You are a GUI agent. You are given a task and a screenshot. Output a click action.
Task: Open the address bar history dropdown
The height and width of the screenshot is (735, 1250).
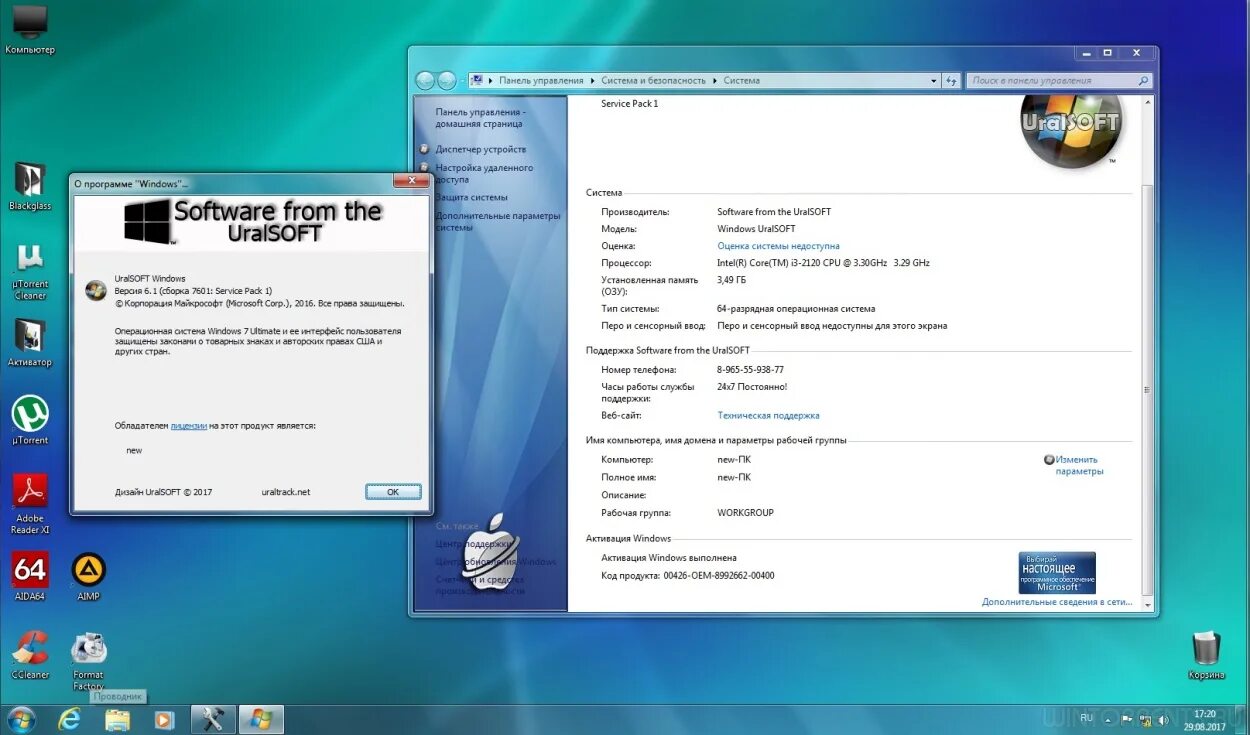934,81
